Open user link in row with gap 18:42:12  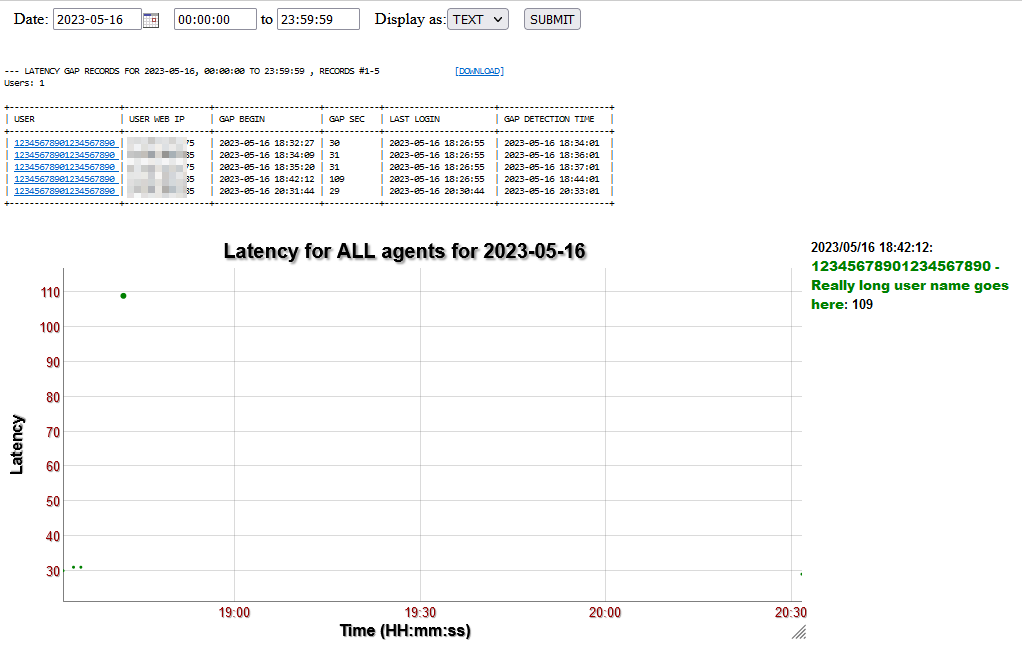click(65, 179)
